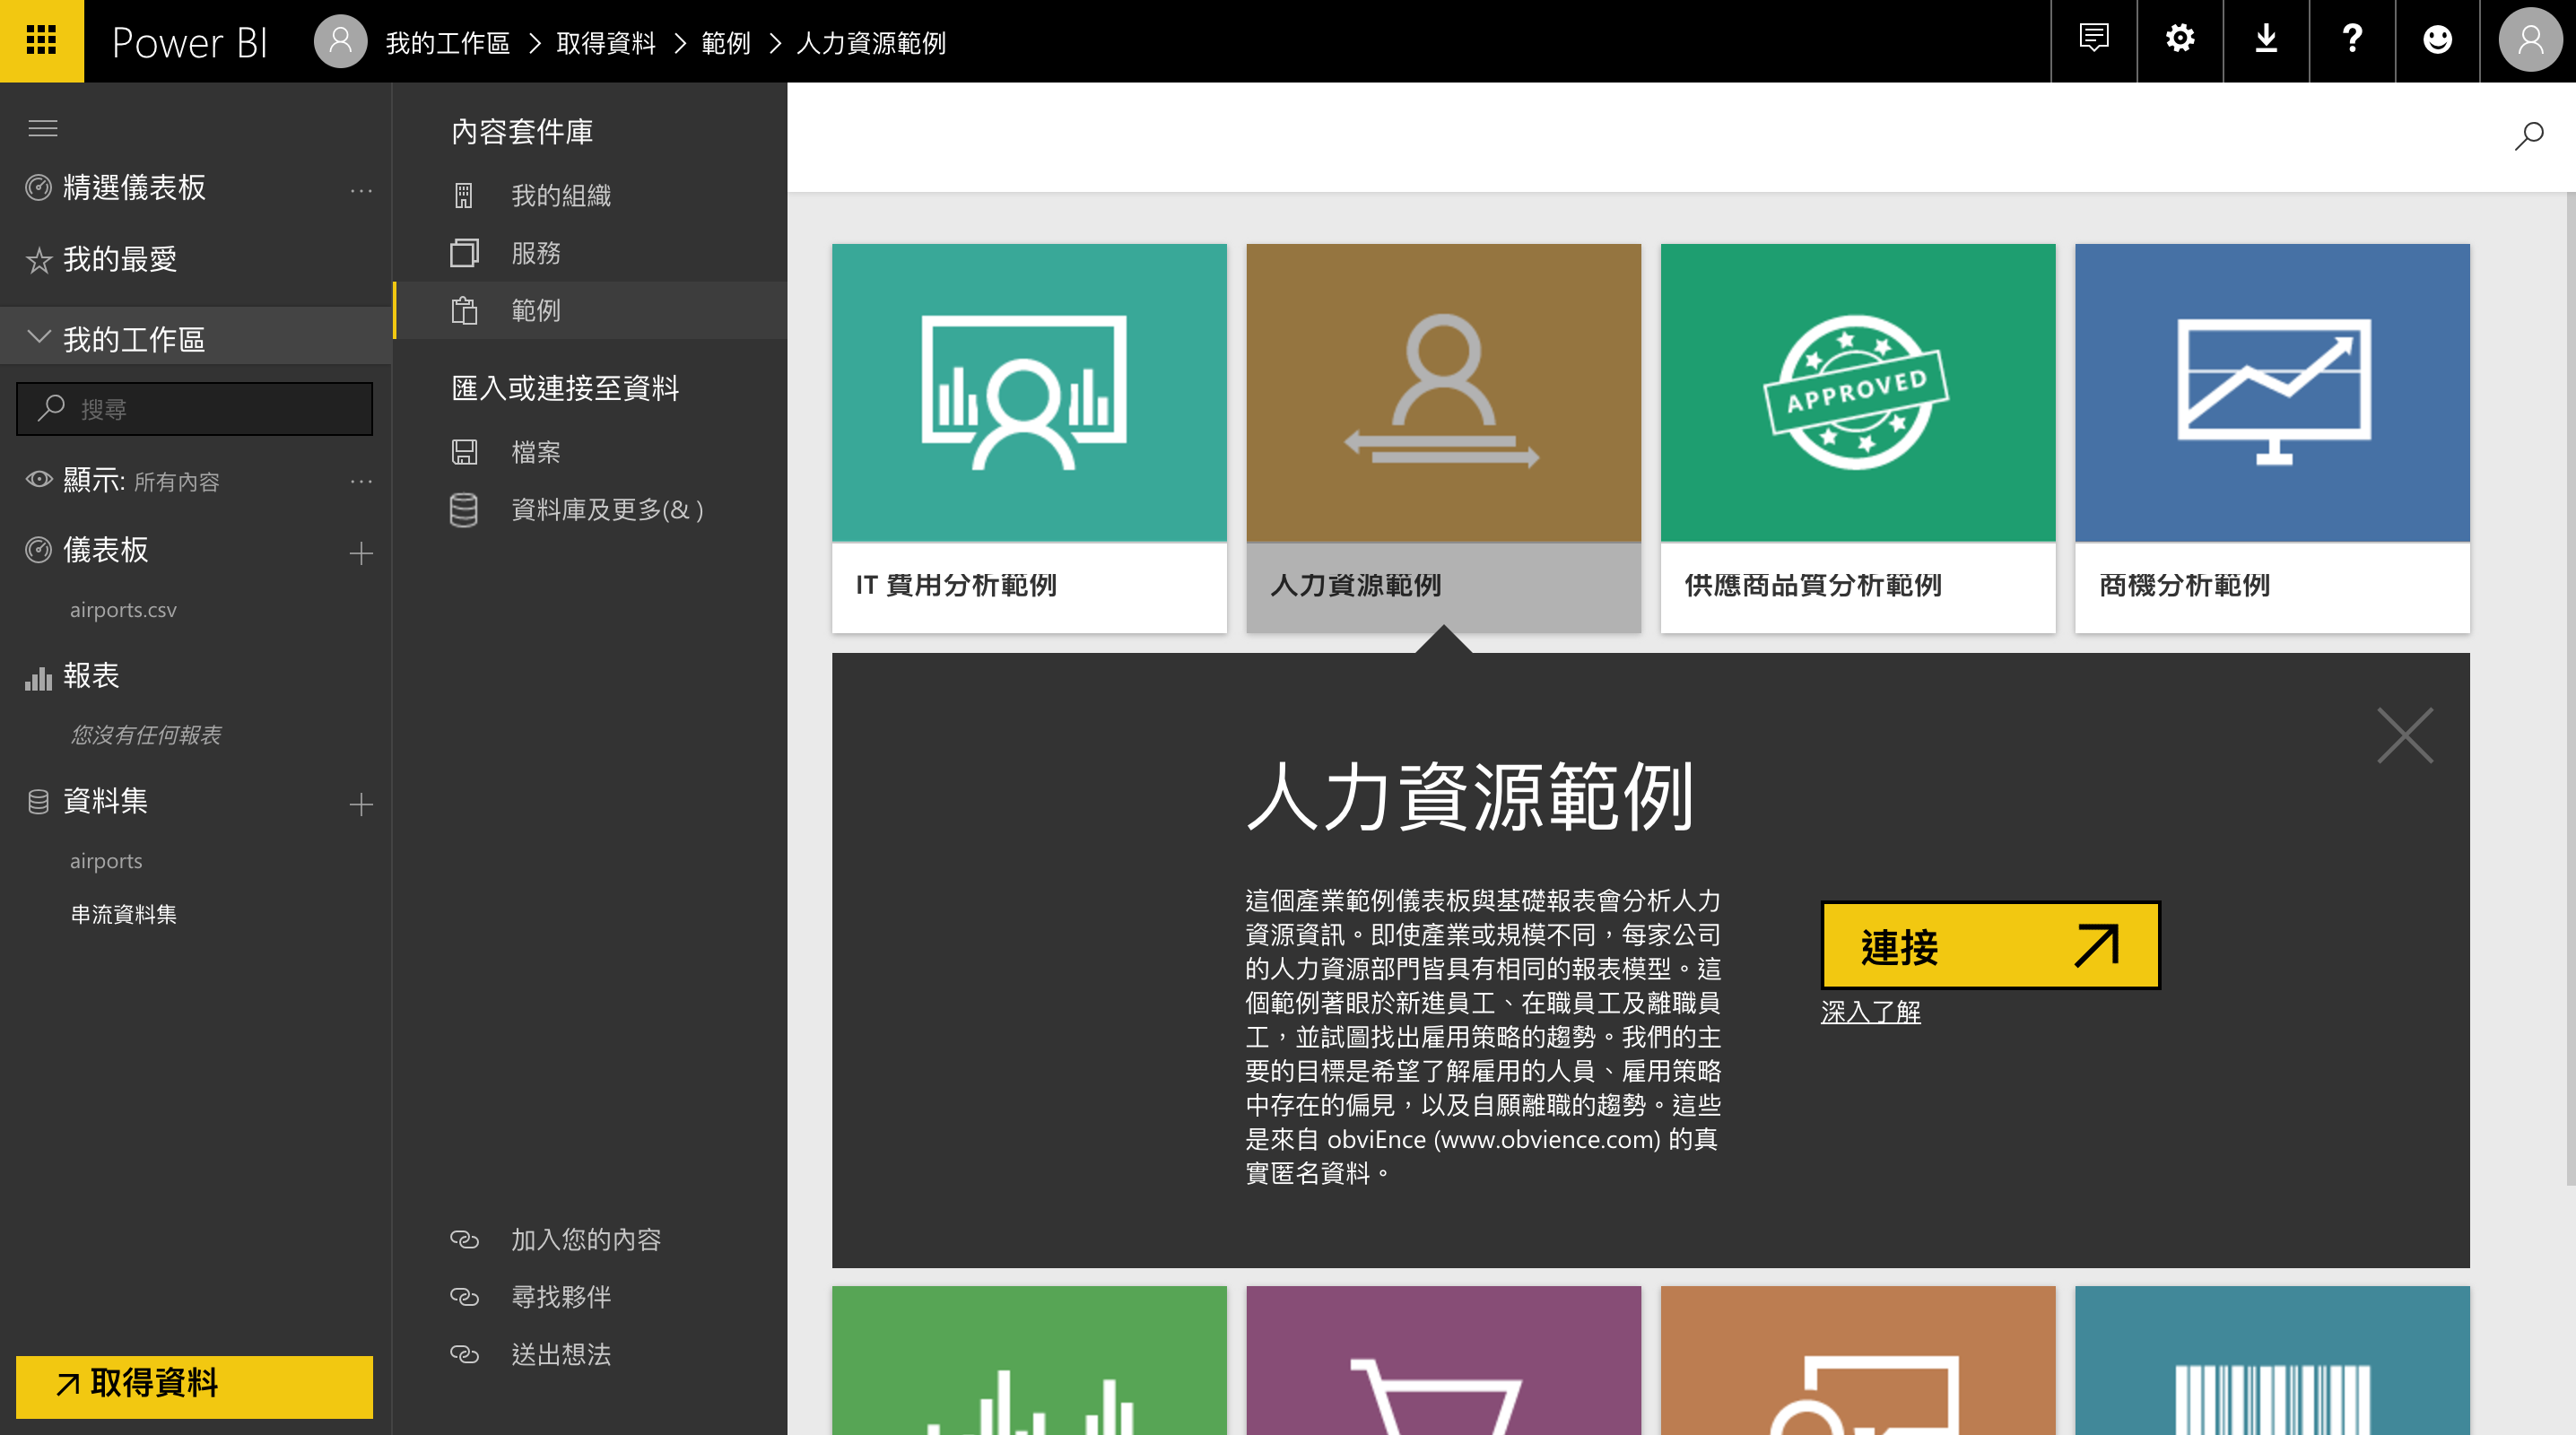Click the notifications chat icon
This screenshot has width=2576, height=1435.
click(2093, 40)
